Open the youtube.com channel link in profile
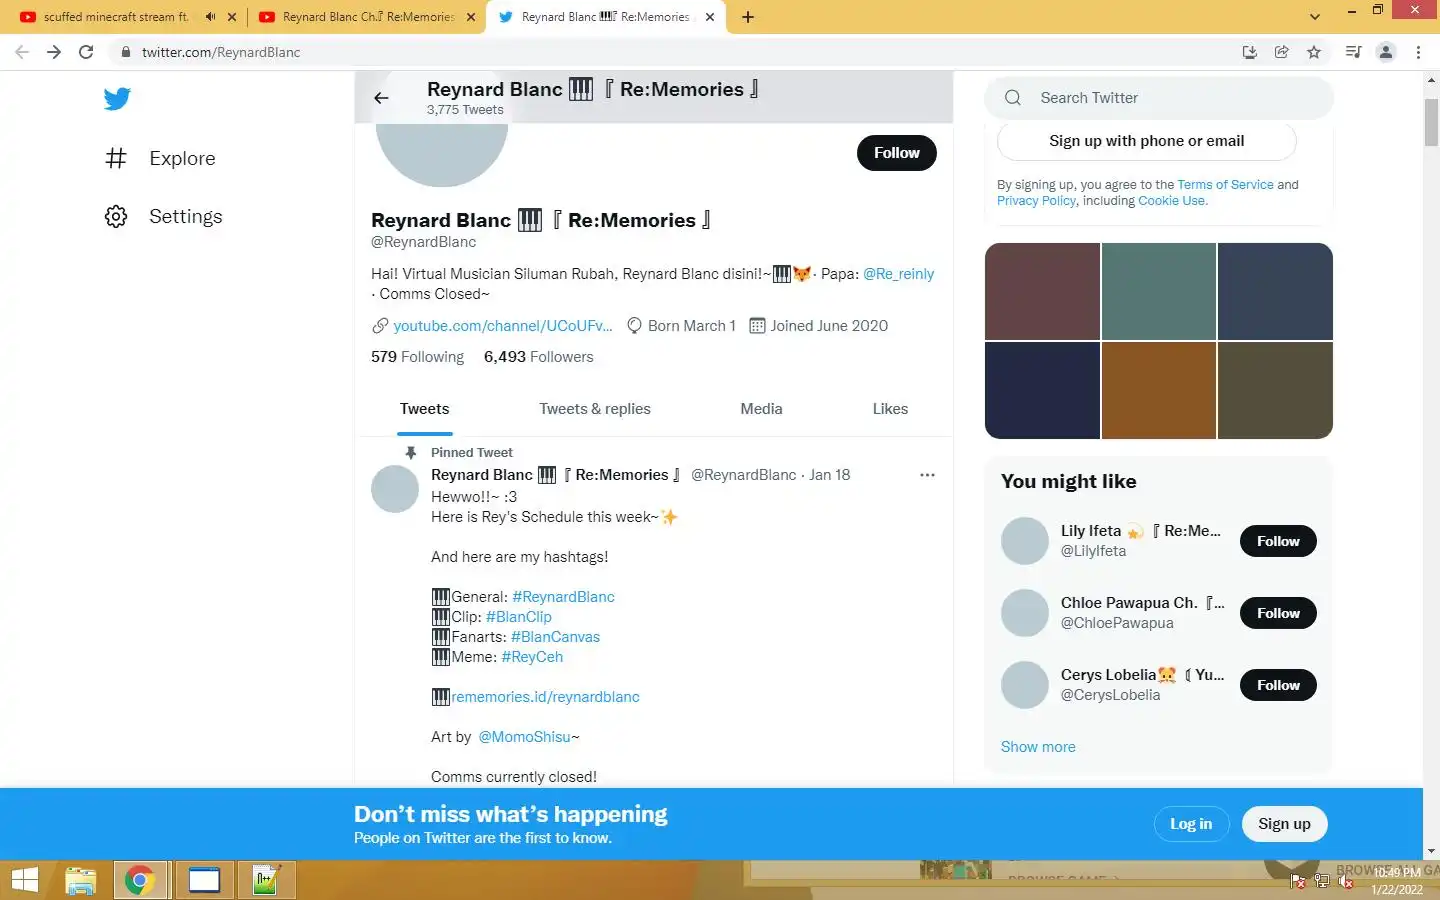This screenshot has width=1440, height=900. (503, 326)
